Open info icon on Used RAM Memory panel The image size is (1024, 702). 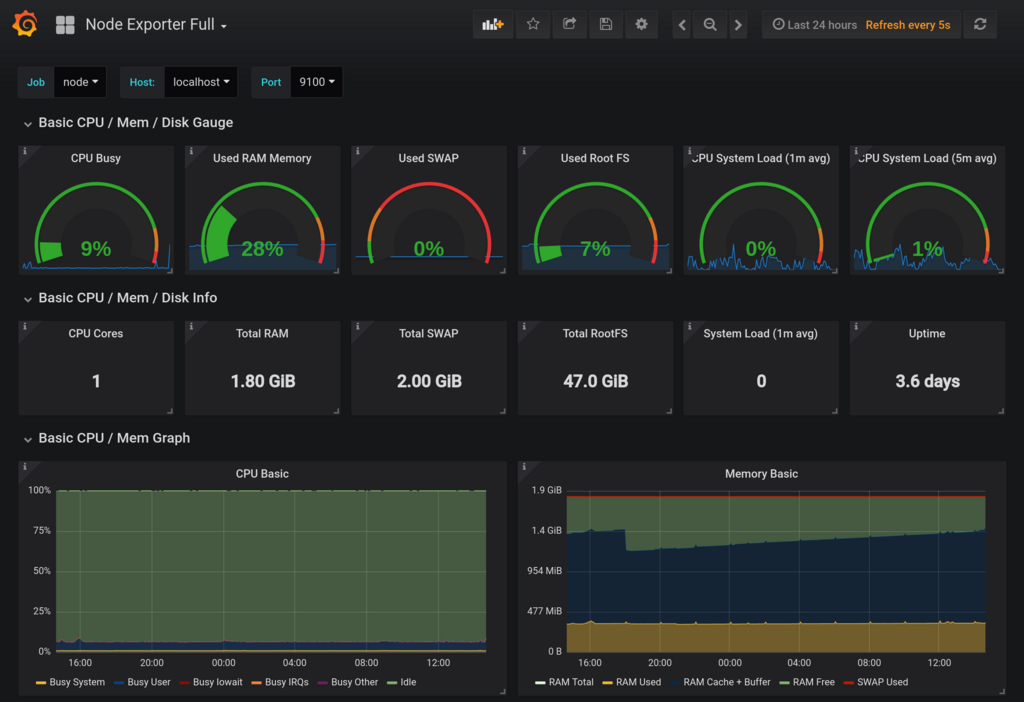(191, 151)
